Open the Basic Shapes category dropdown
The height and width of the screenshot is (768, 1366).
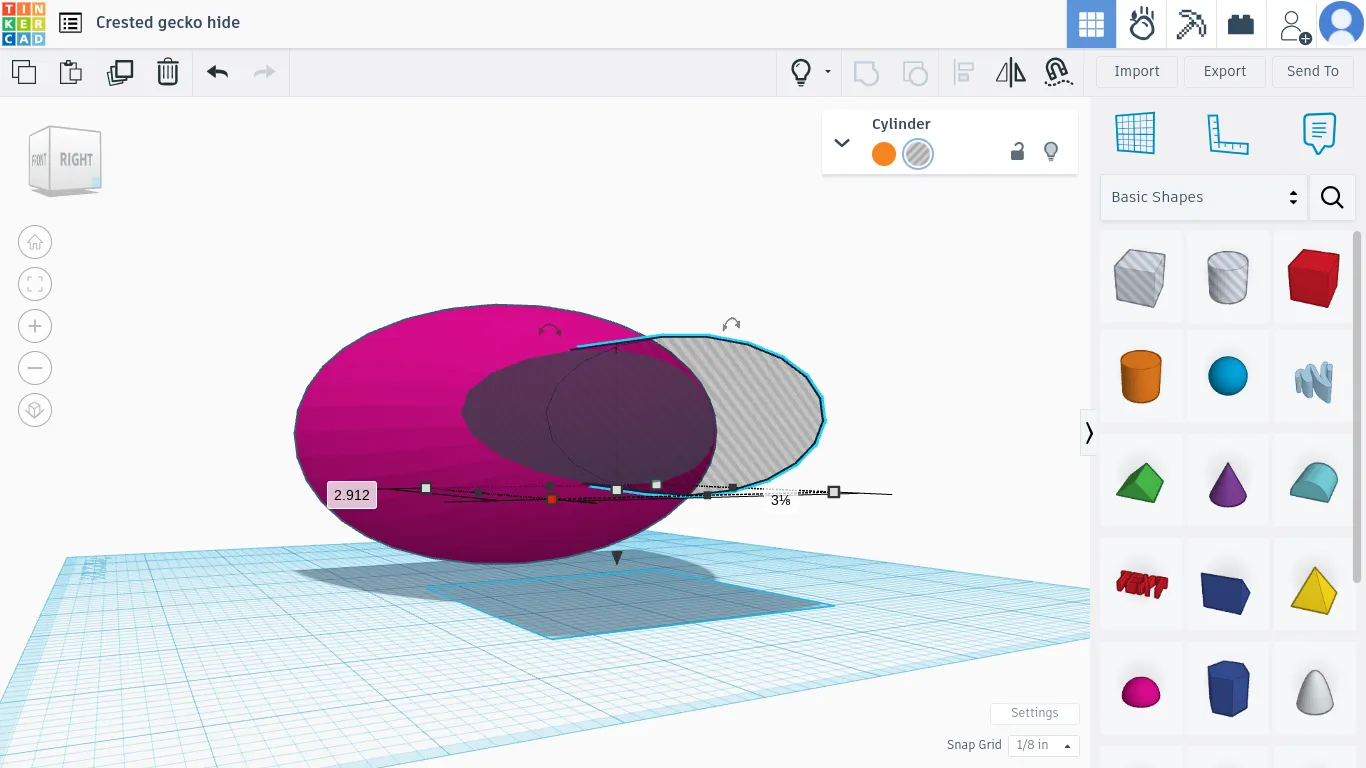(1203, 197)
